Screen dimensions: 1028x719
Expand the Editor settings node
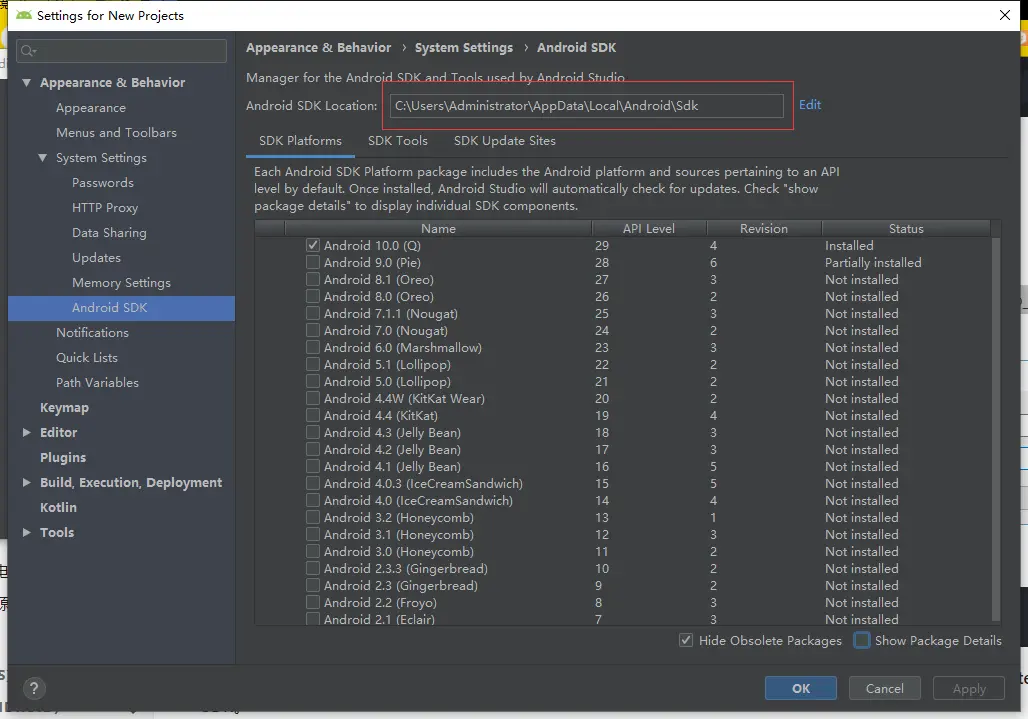coord(26,433)
